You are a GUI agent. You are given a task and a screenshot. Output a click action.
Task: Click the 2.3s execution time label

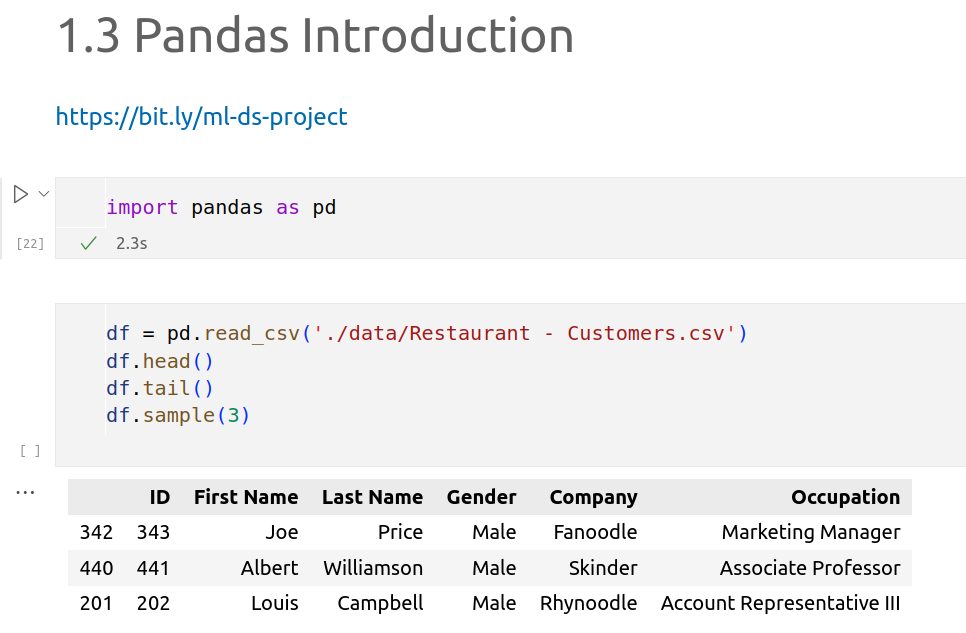pos(131,243)
